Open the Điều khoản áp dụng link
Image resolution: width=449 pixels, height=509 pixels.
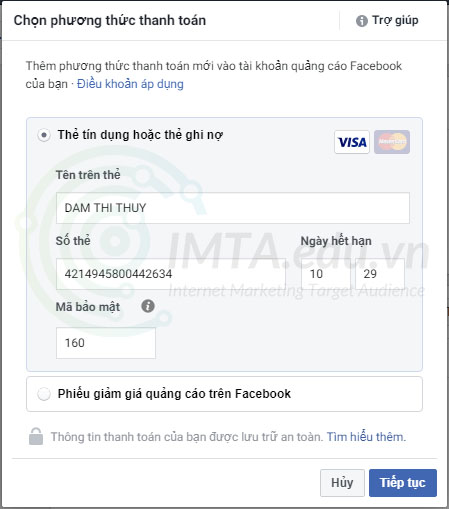pos(130,84)
